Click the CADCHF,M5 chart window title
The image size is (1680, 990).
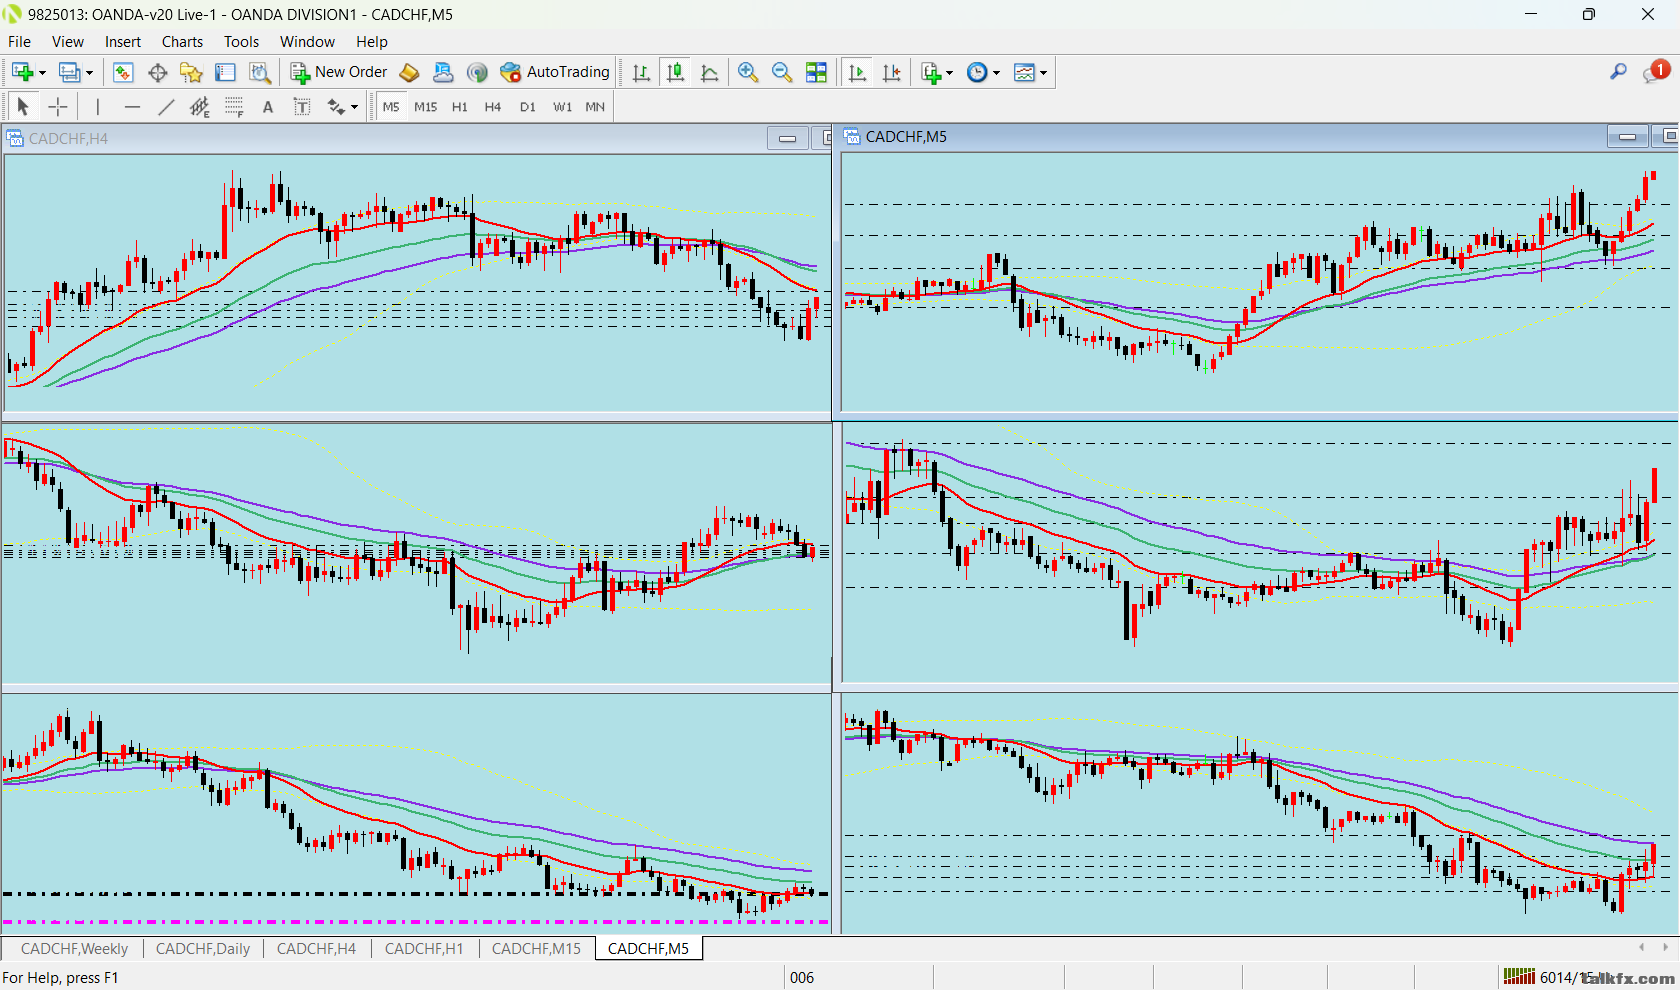coord(906,137)
